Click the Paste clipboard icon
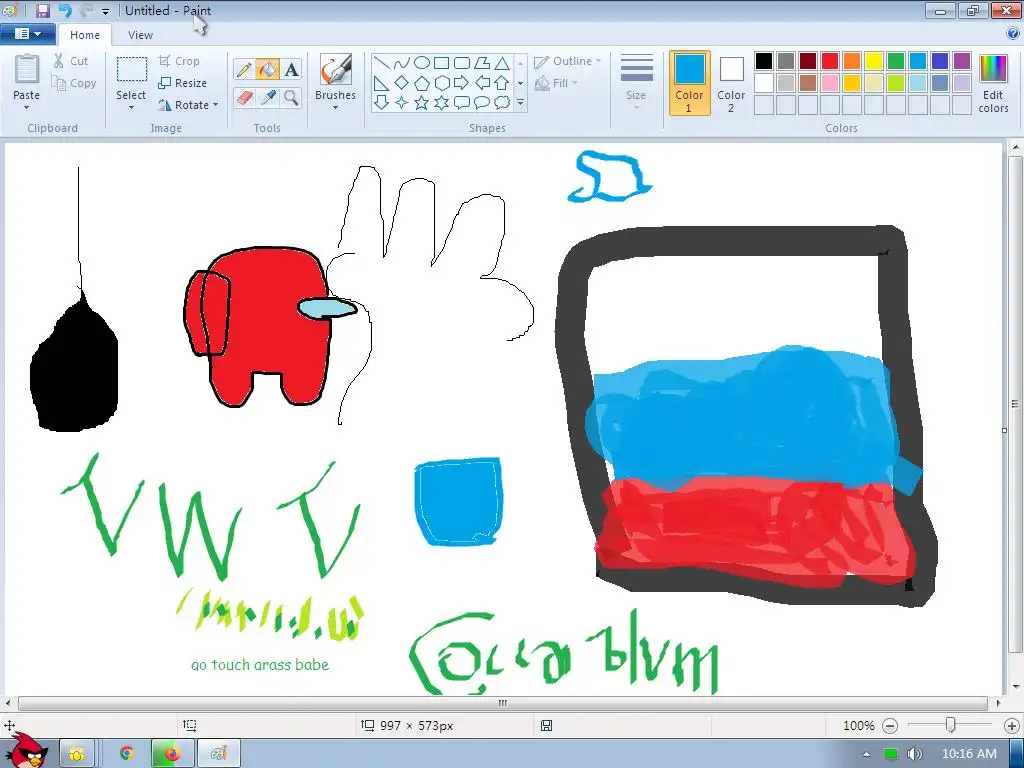The height and width of the screenshot is (768, 1024). [27, 71]
